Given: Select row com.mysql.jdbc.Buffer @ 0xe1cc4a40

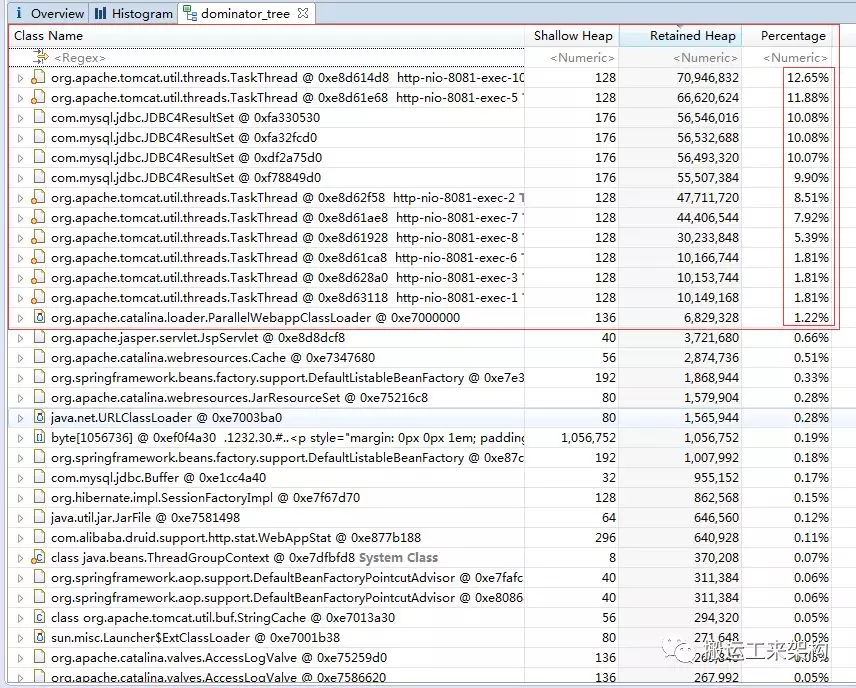Looking at the screenshot, I should pyautogui.click(x=419, y=478).
